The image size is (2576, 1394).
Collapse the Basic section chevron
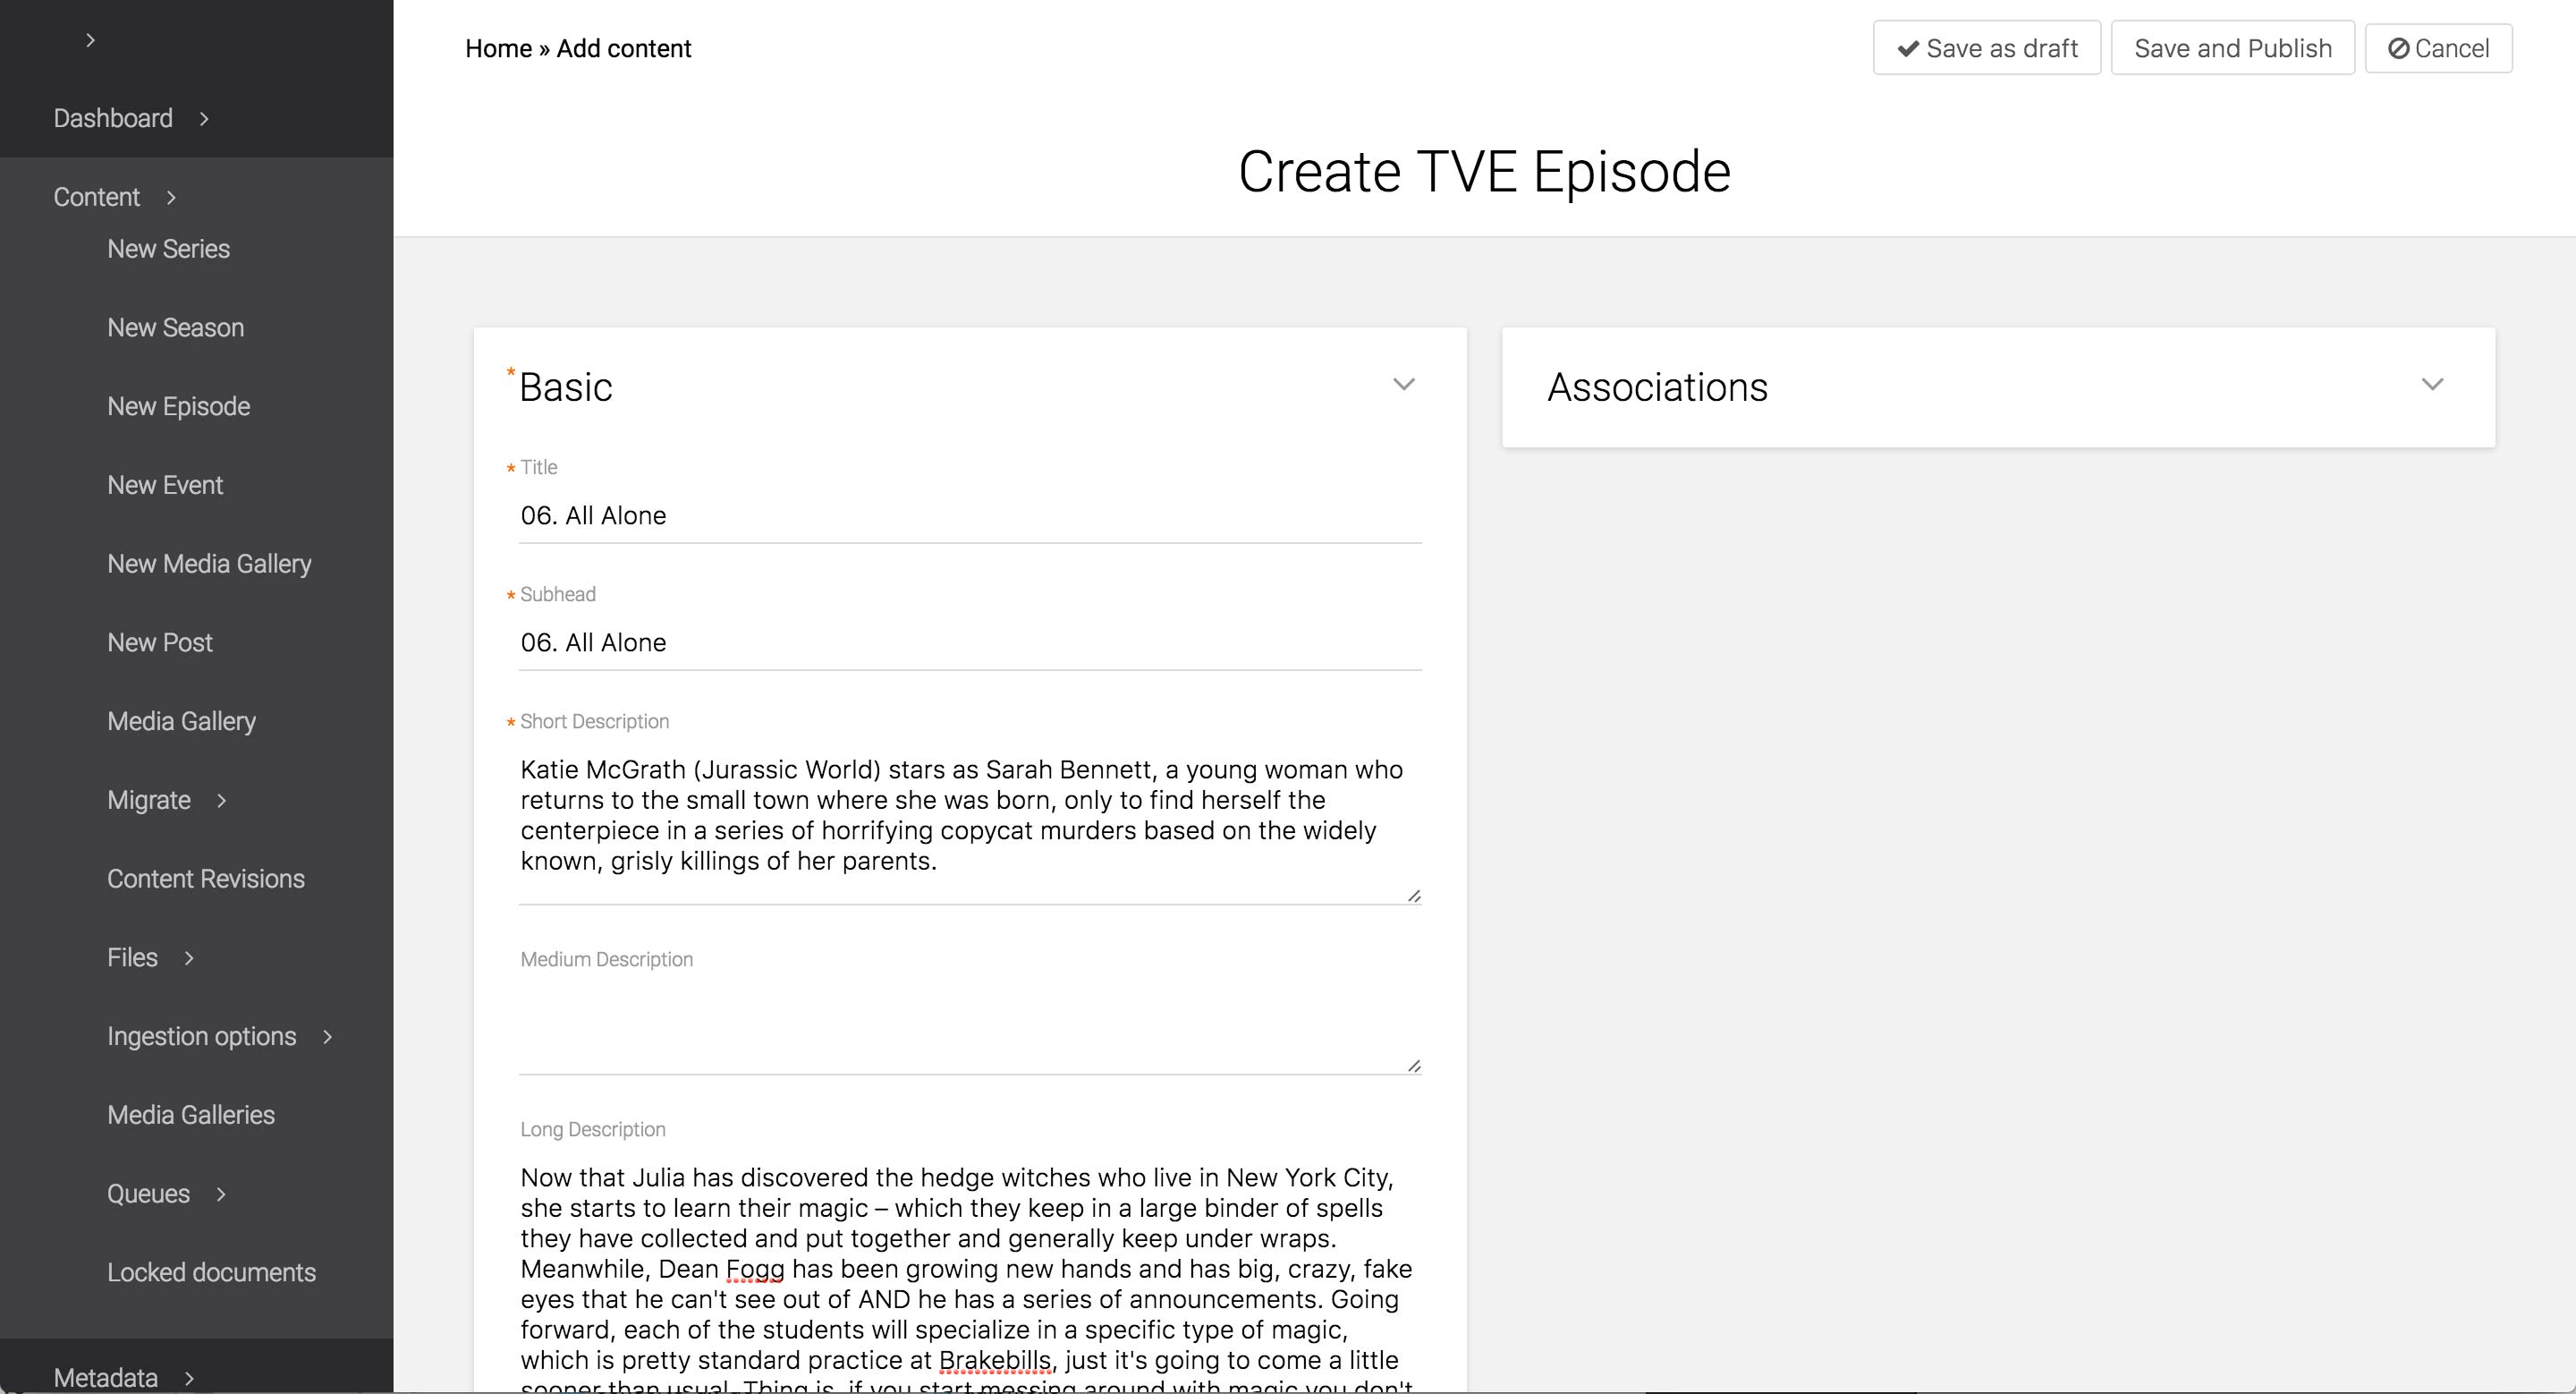1404,385
